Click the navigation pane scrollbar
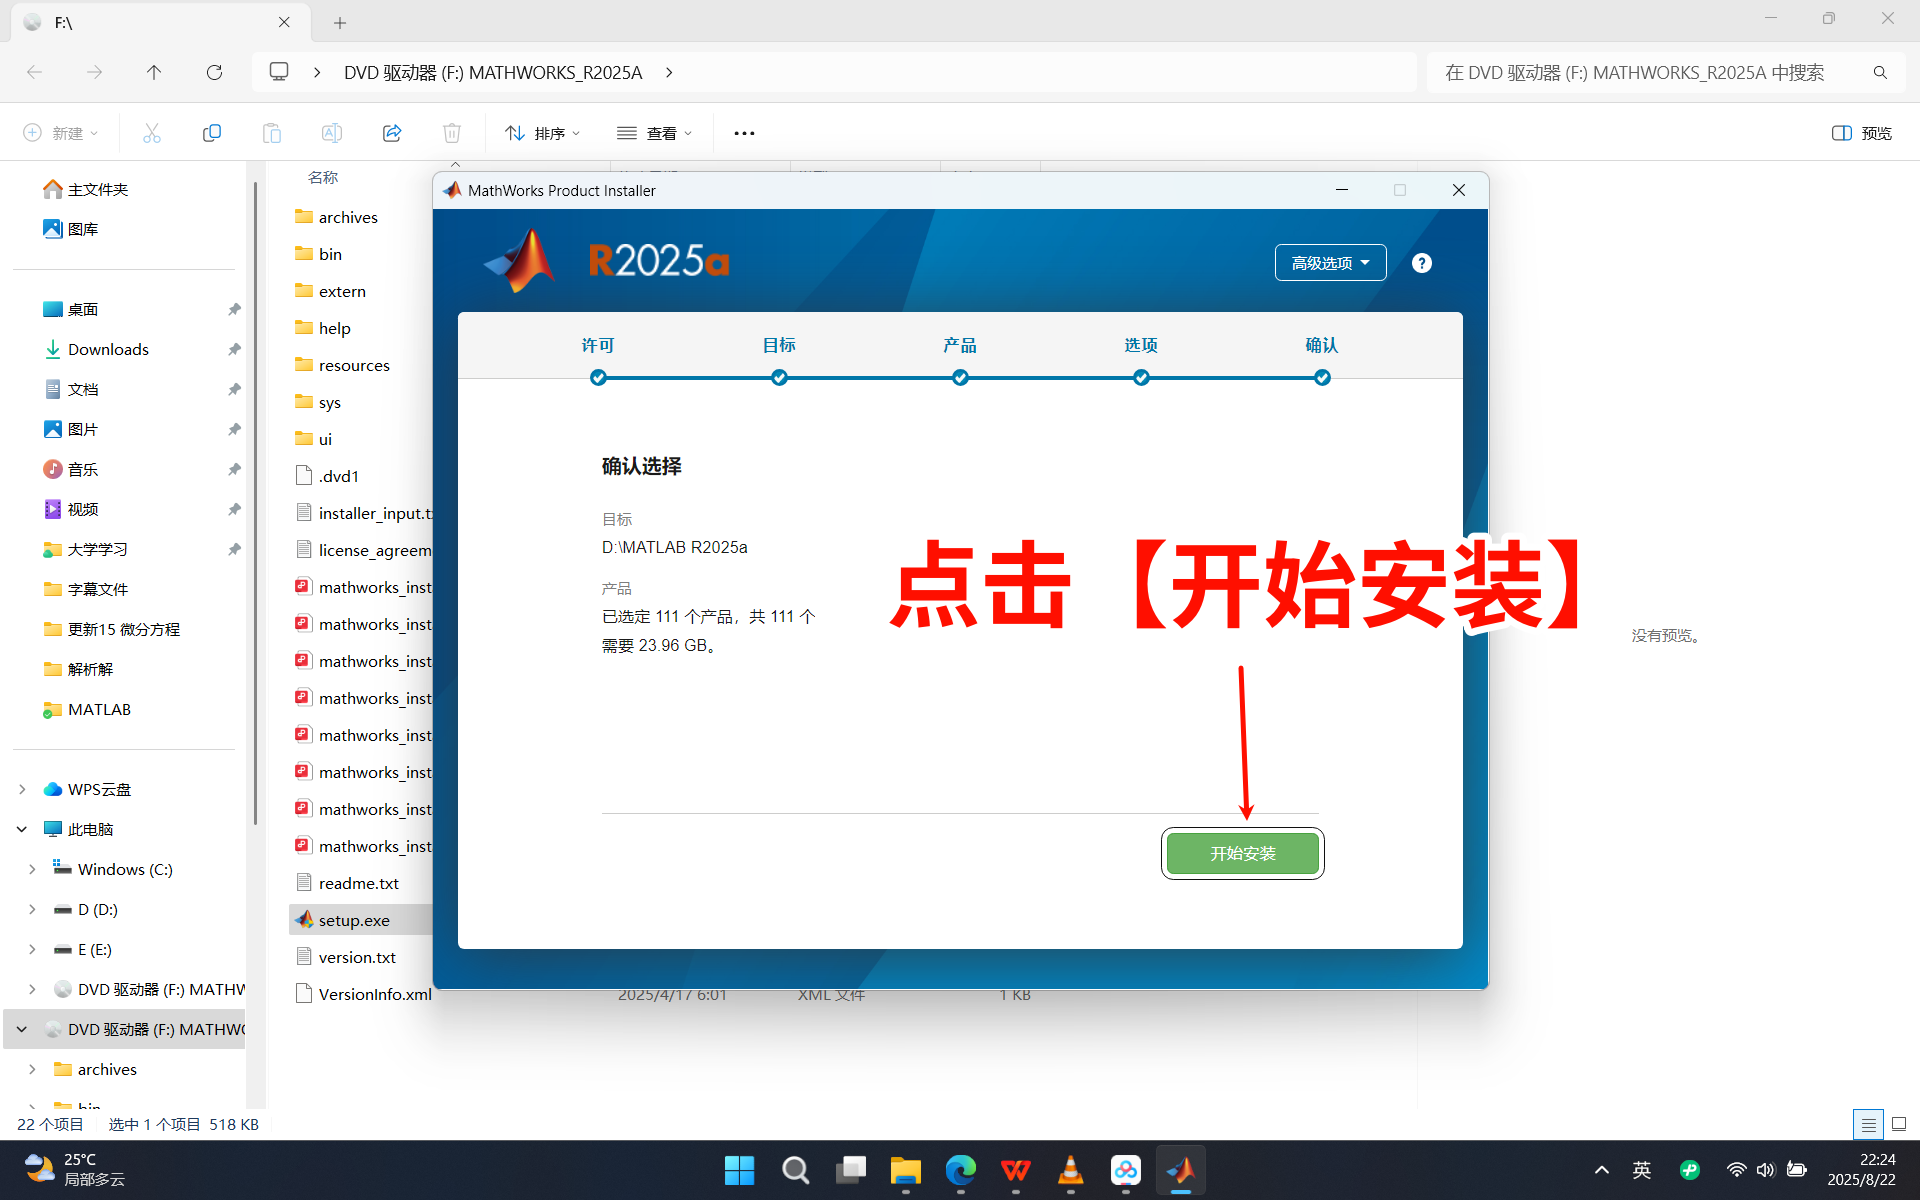 255,500
